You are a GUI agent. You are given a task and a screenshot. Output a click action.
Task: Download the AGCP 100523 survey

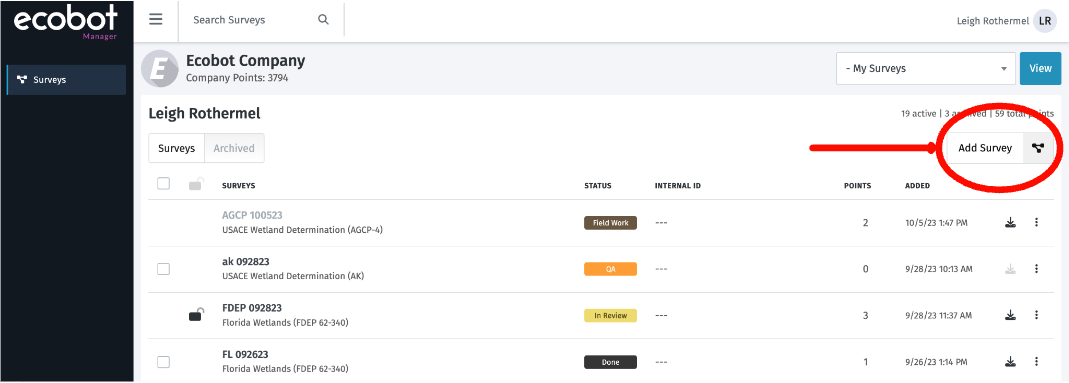pos(1010,222)
